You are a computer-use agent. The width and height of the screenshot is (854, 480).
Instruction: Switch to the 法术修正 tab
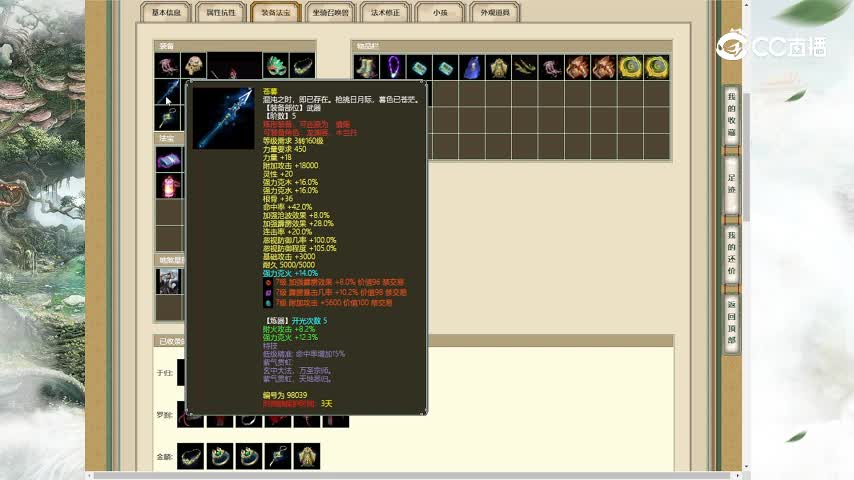point(385,13)
